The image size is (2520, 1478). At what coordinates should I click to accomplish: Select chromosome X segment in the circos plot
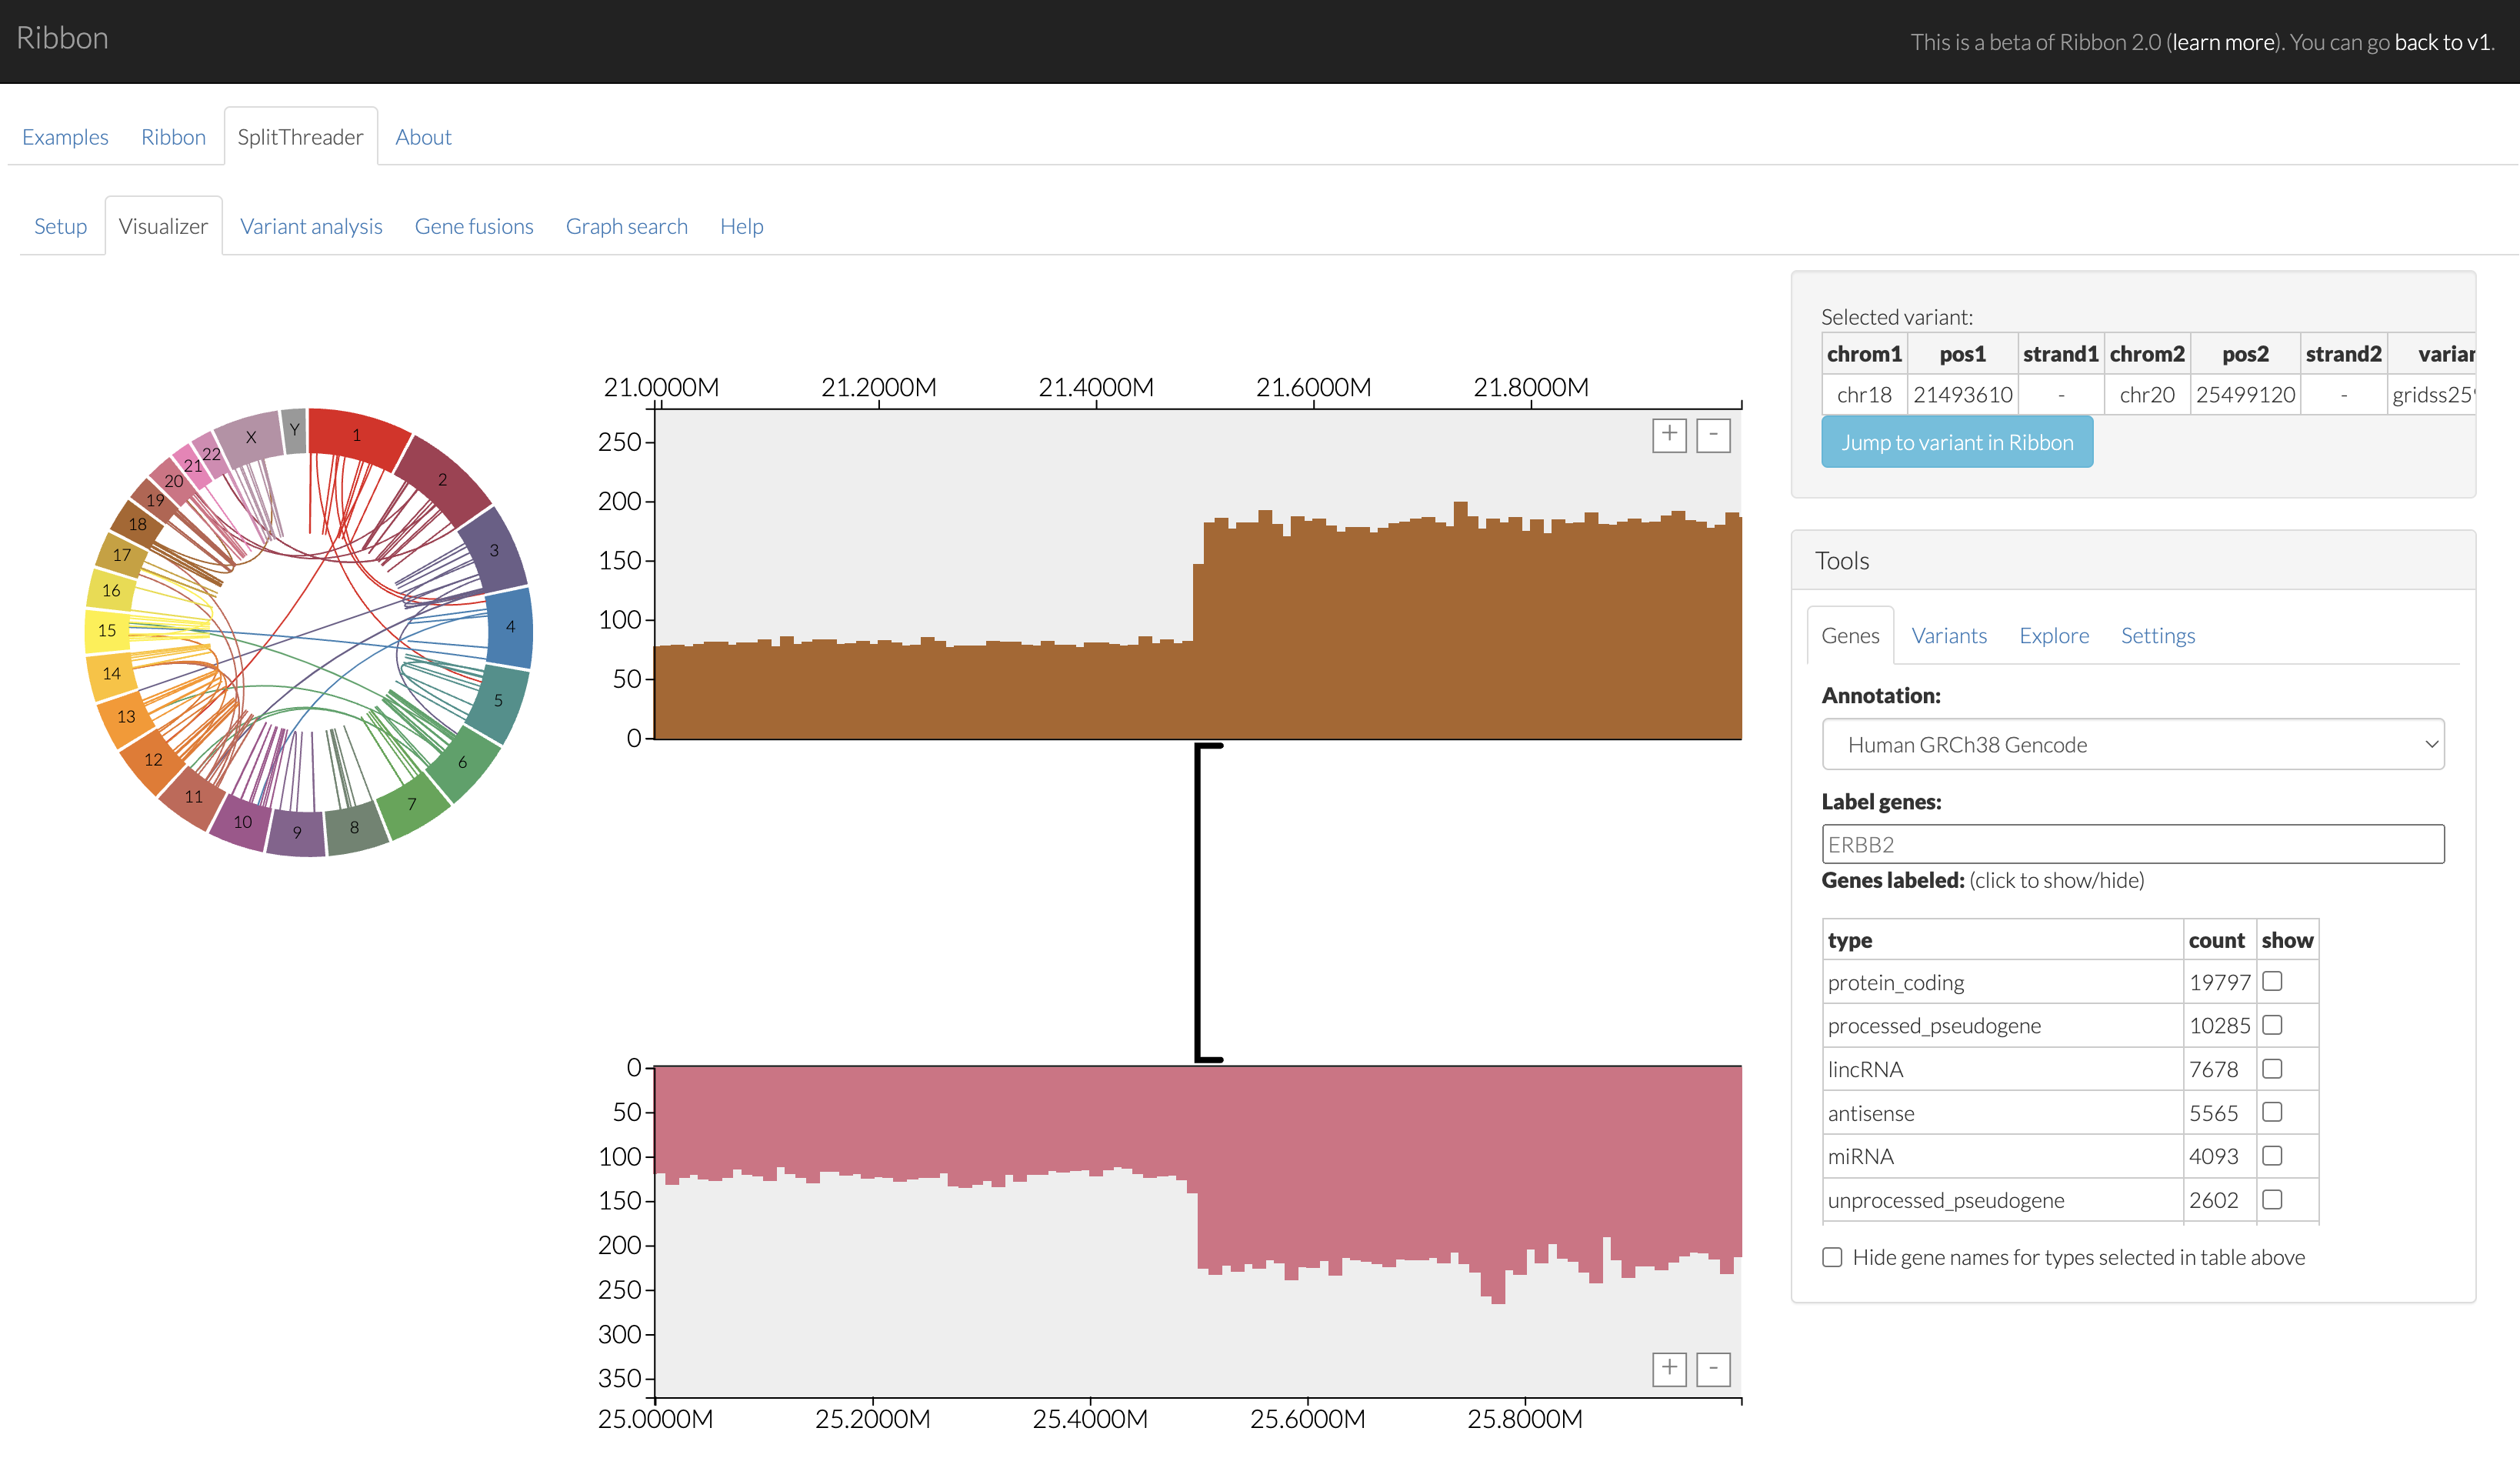point(250,437)
